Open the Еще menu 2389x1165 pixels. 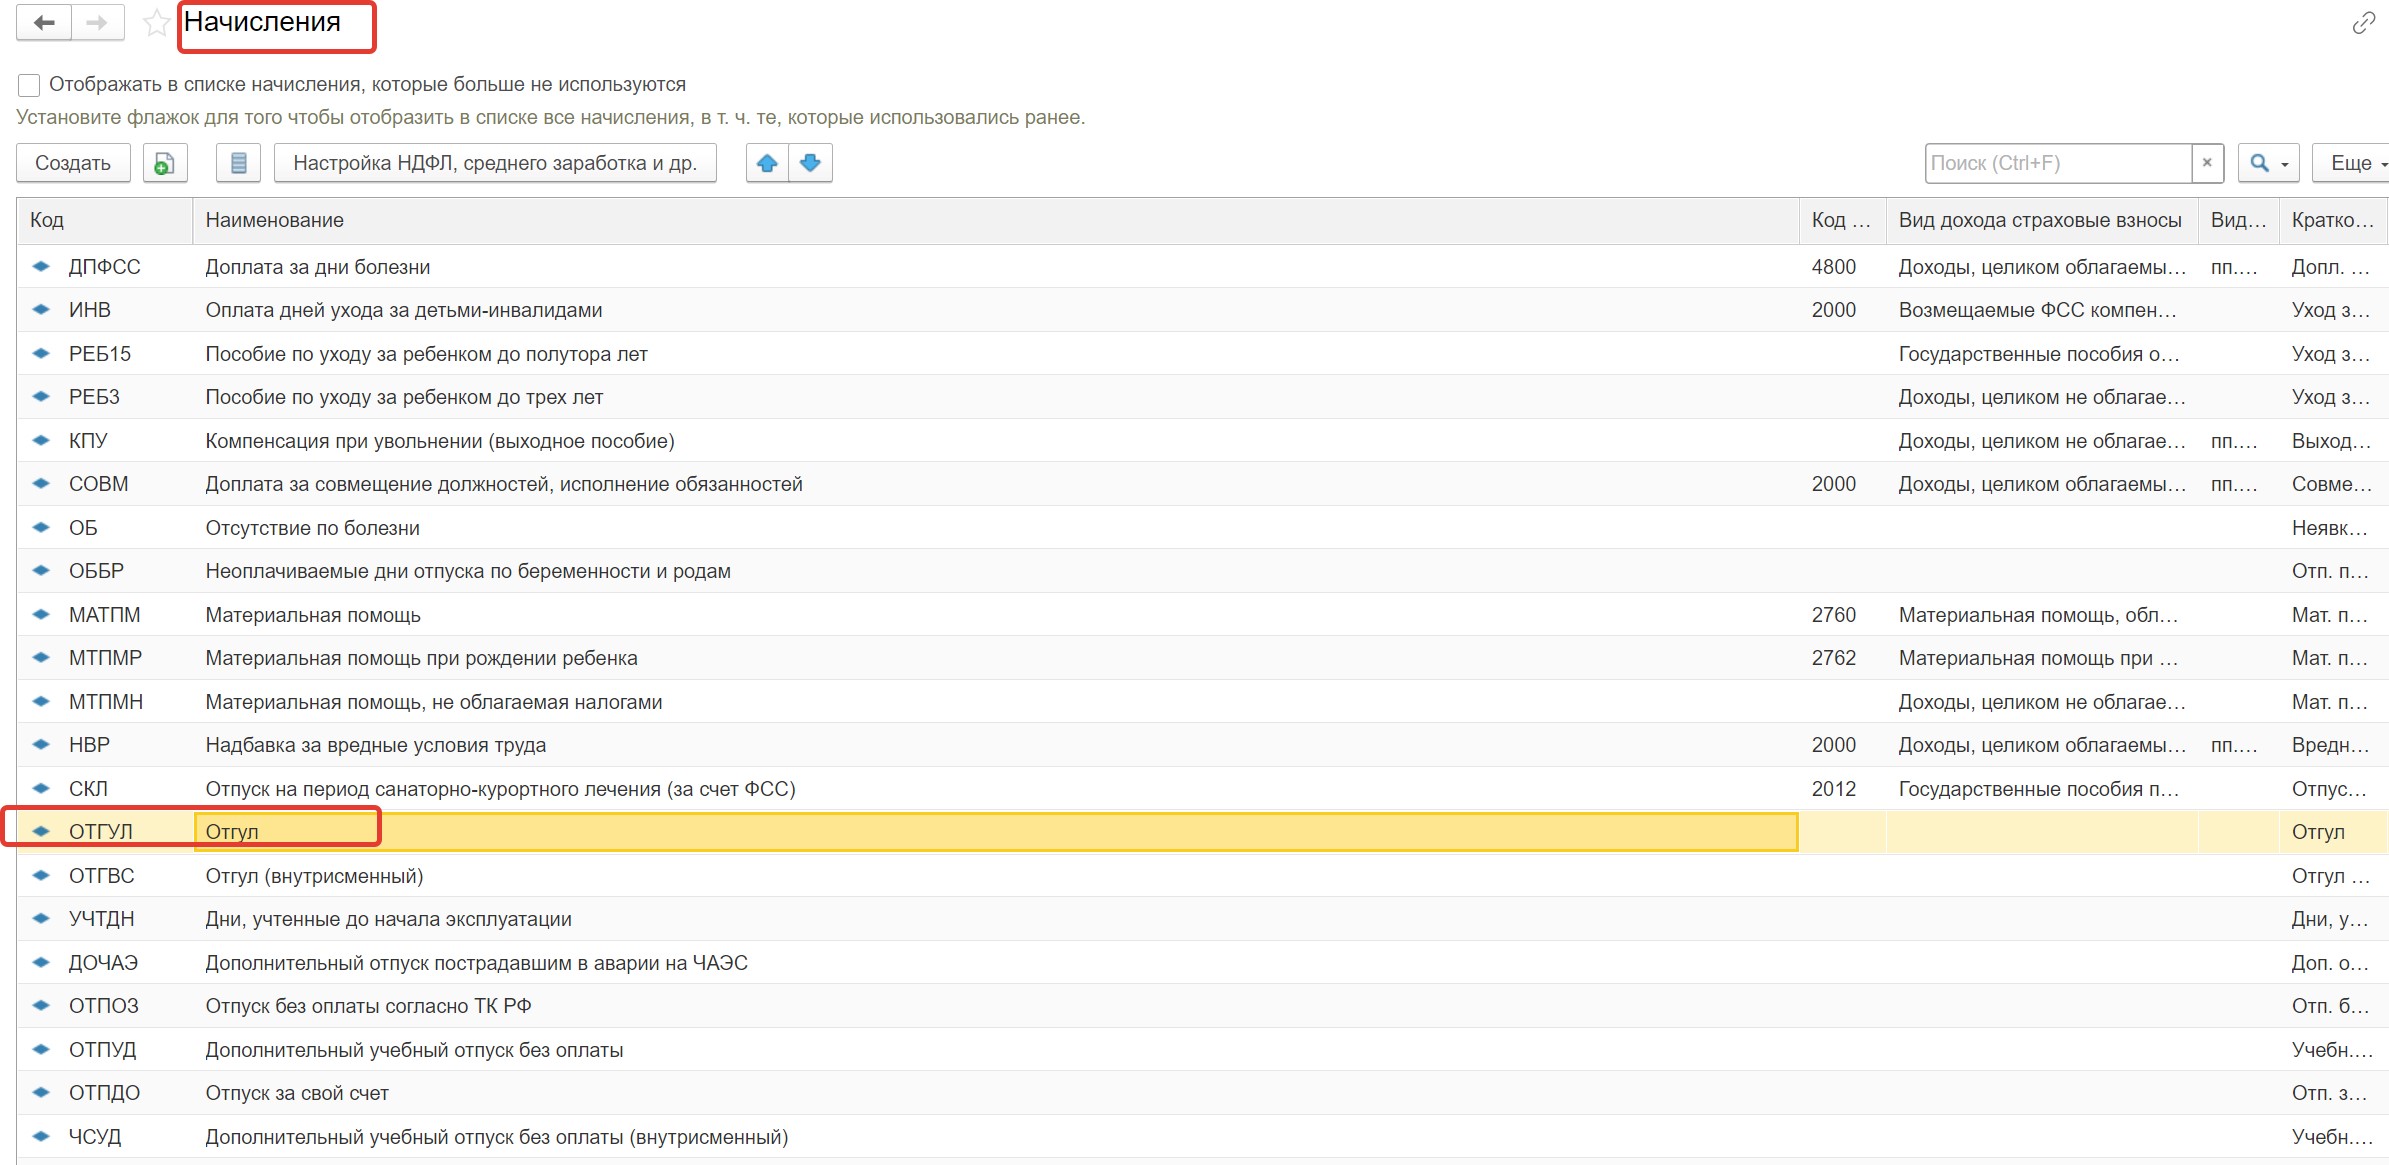(2352, 163)
